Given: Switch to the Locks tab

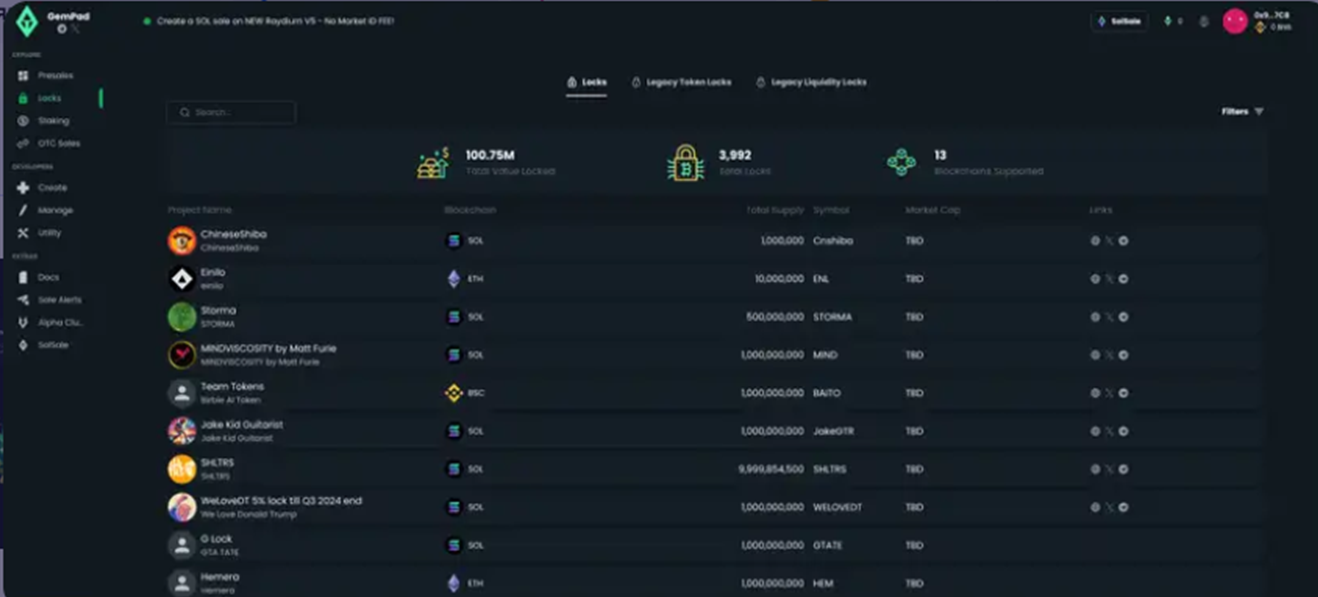Looking at the screenshot, I should pos(587,82).
